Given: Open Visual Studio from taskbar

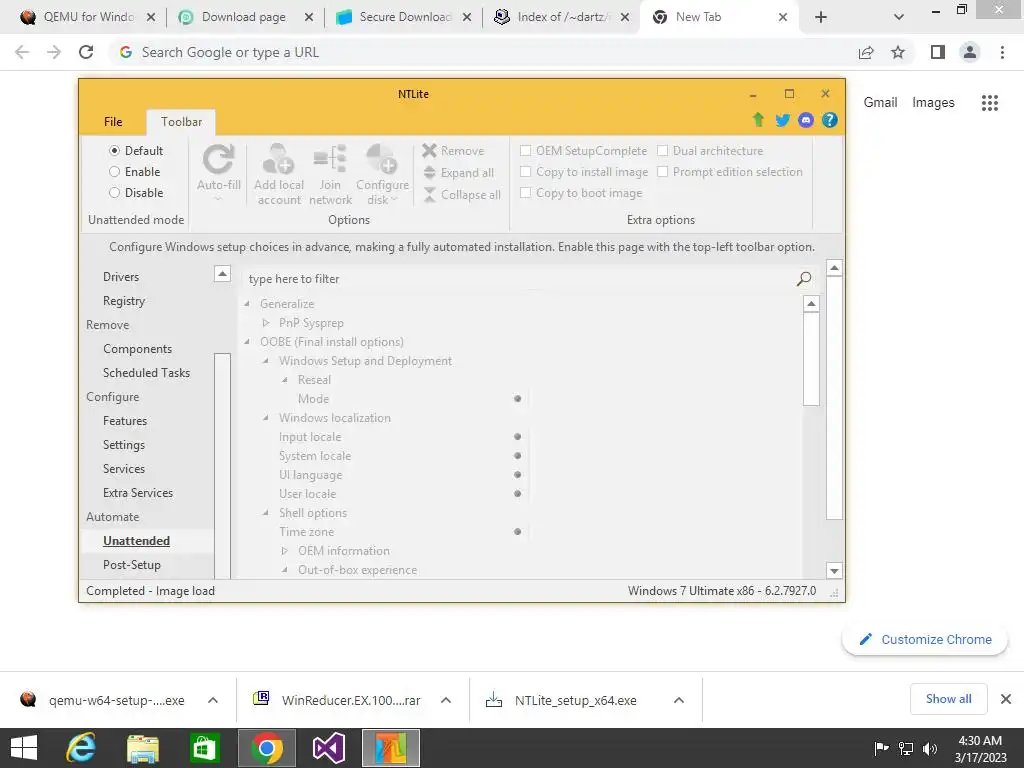Looking at the screenshot, I should click(328, 748).
